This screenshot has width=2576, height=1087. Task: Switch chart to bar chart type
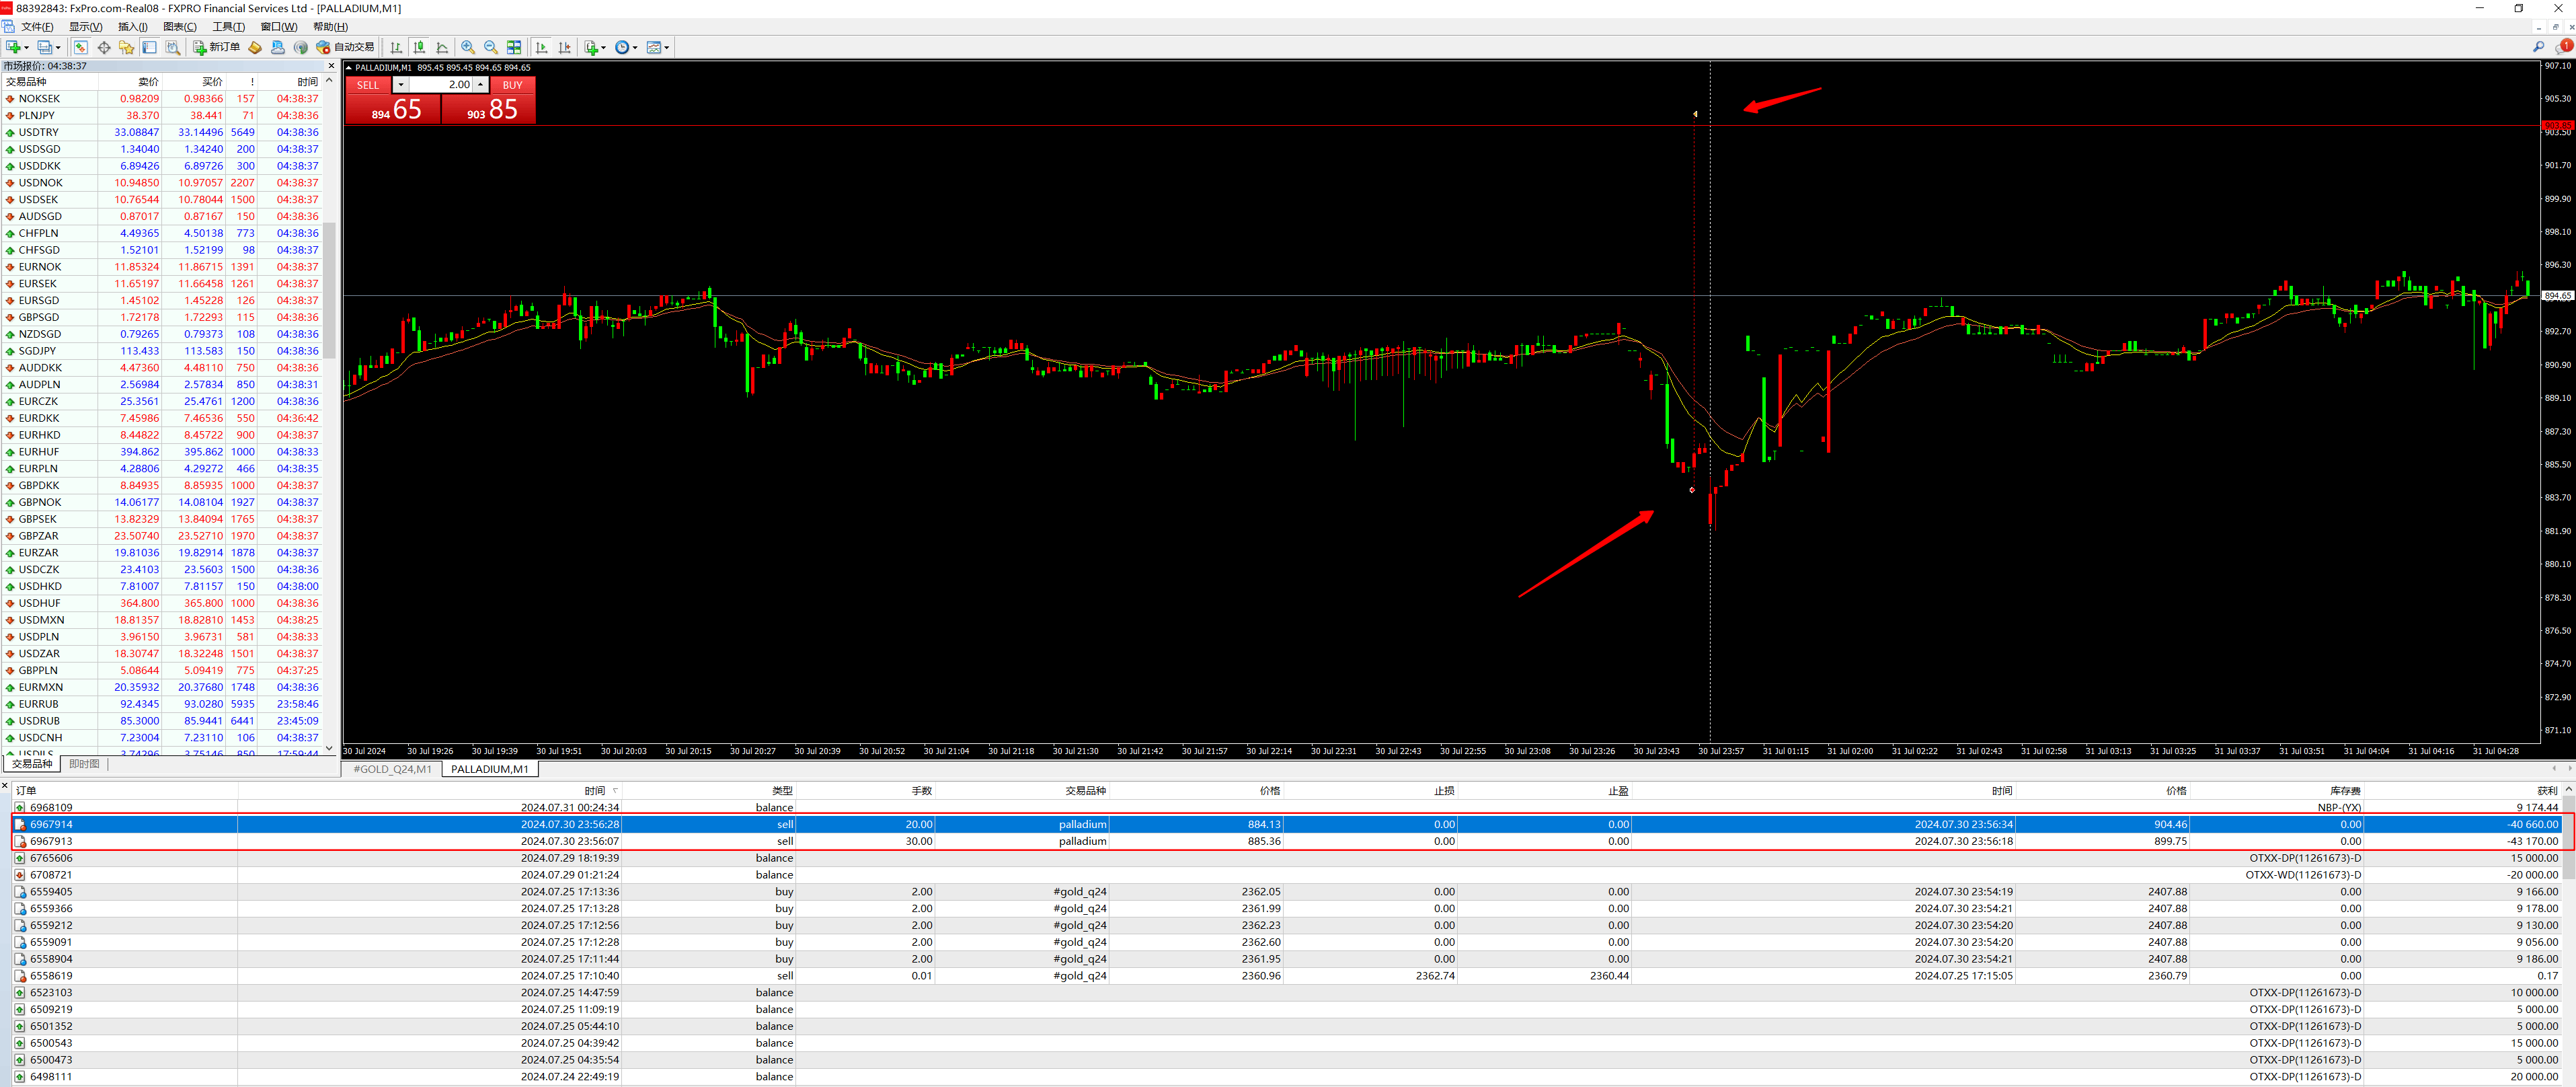click(396, 47)
